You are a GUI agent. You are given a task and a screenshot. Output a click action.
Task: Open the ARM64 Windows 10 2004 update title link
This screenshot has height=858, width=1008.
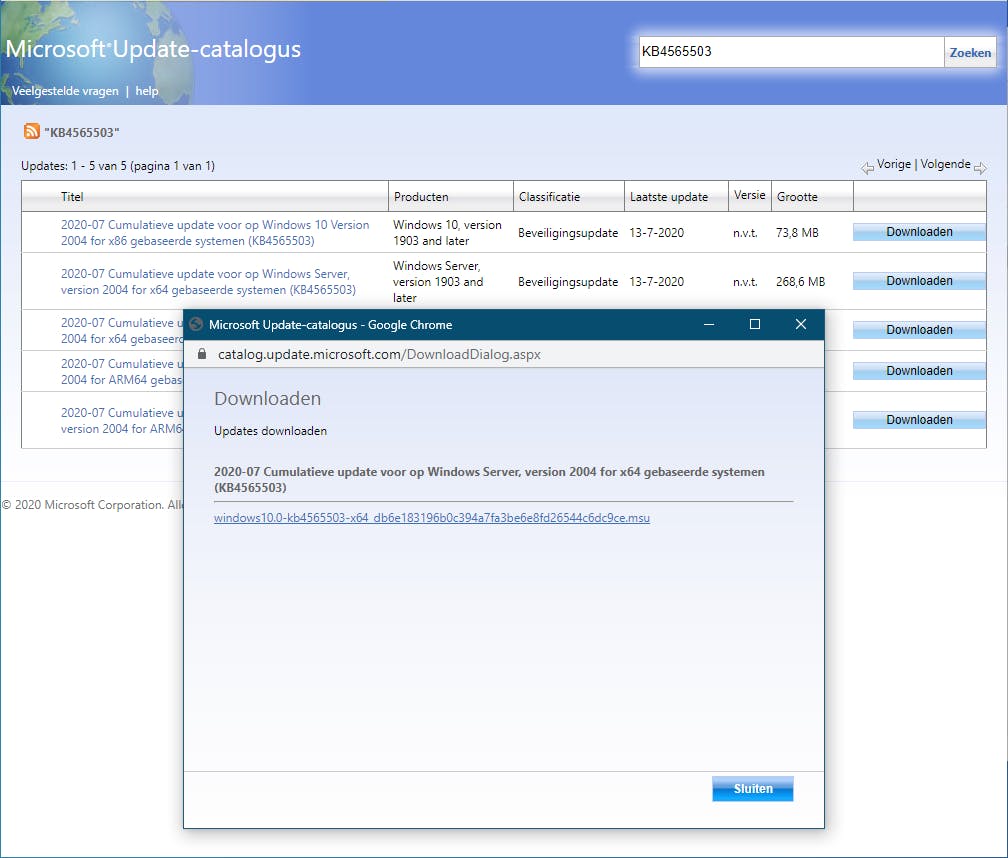(122, 371)
